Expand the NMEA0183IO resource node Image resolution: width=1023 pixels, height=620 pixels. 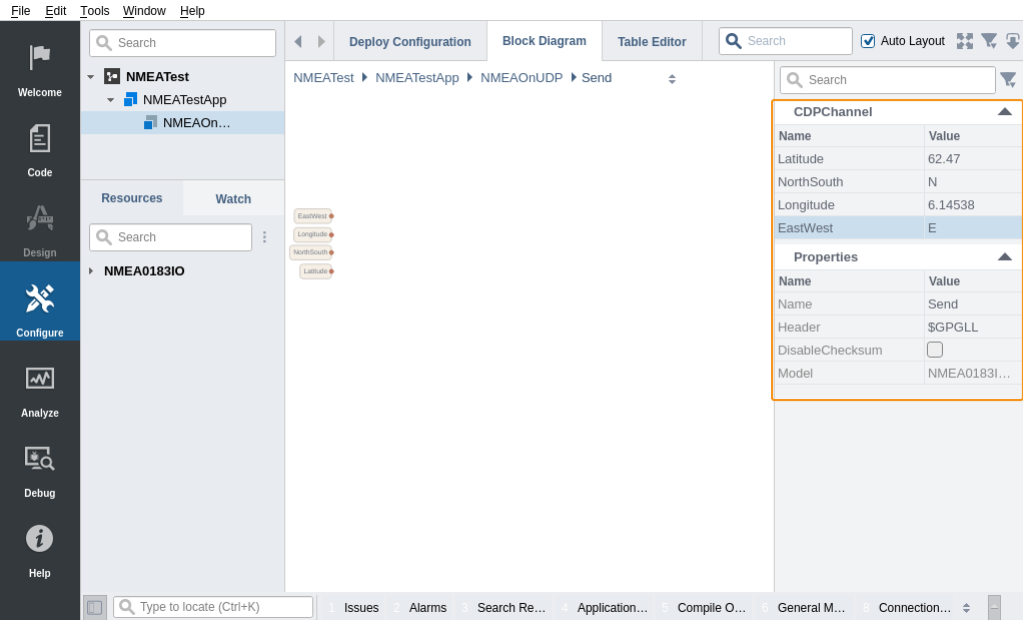click(x=91, y=271)
